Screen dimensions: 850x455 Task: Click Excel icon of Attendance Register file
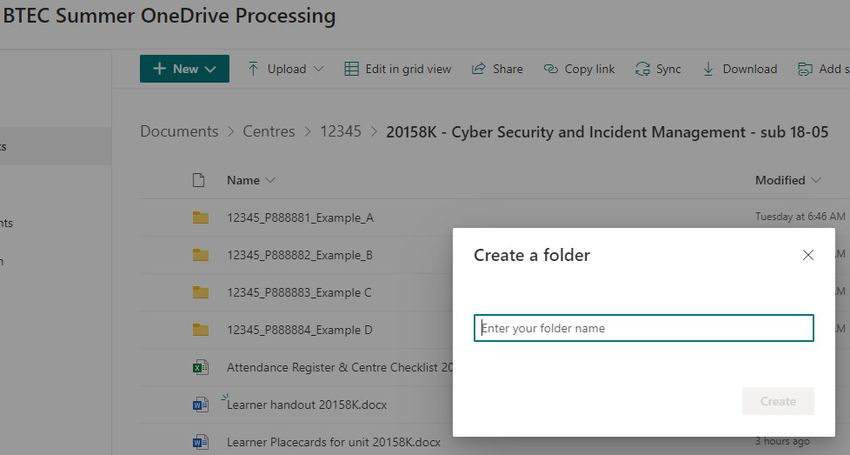[x=201, y=367]
